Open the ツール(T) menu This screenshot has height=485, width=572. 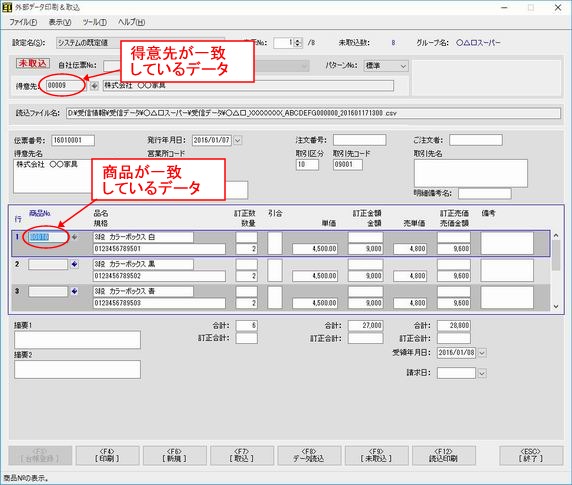point(94,22)
